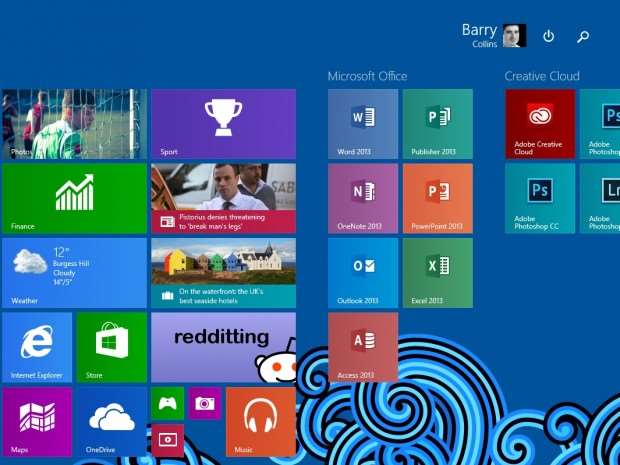This screenshot has height=465, width=620.
Task: Open the small Camera tile
Action: coord(205,403)
